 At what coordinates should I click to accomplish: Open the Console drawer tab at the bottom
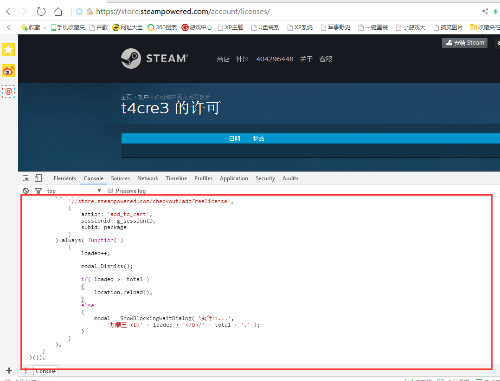click(x=46, y=371)
